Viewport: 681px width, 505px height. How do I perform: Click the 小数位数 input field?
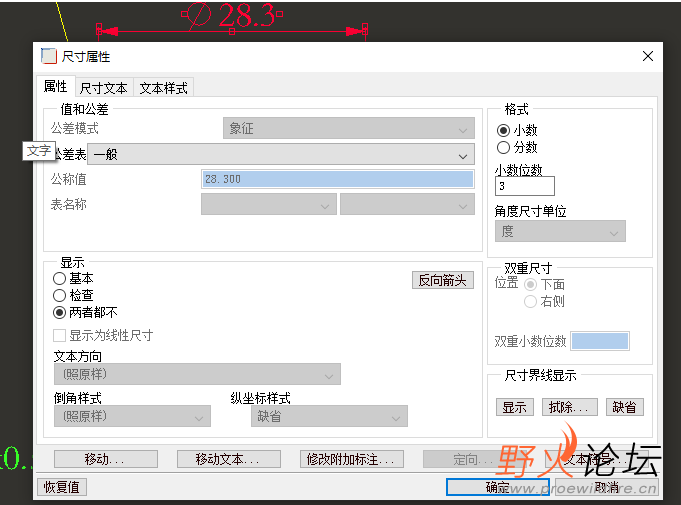(525, 186)
